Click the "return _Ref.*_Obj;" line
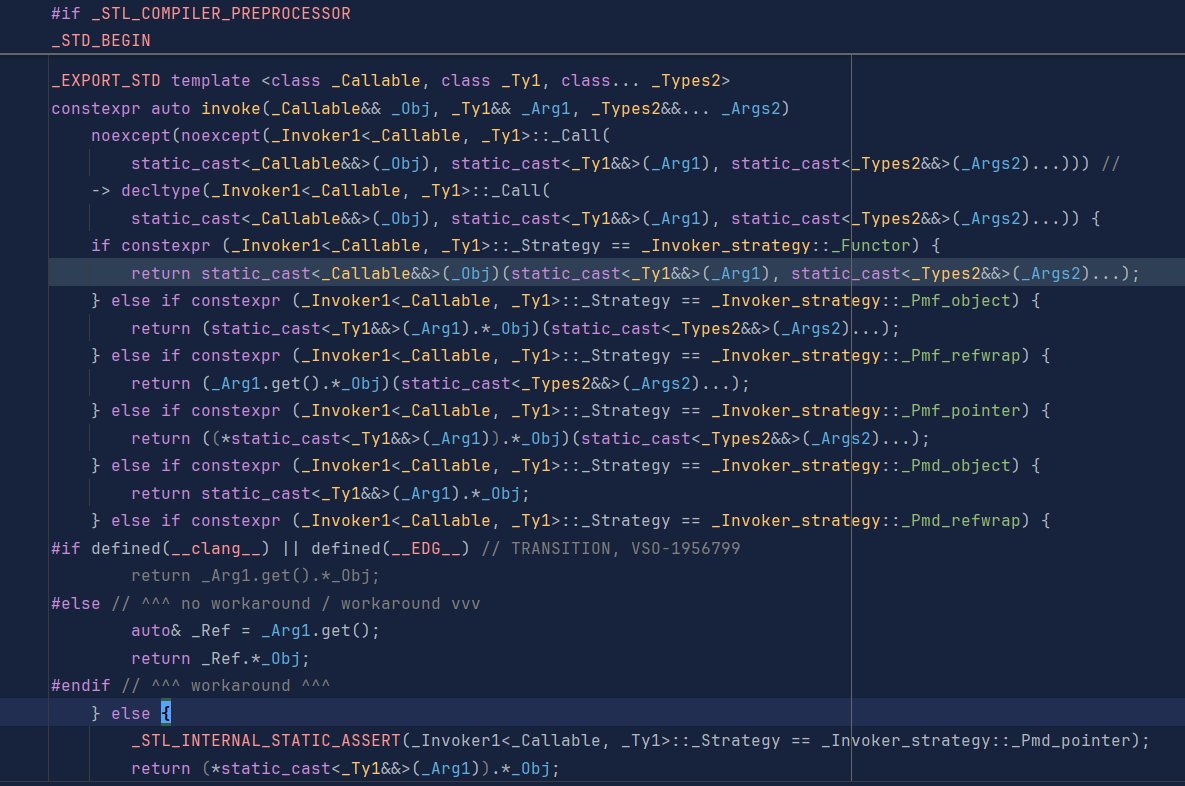1185x786 pixels. coord(220,659)
